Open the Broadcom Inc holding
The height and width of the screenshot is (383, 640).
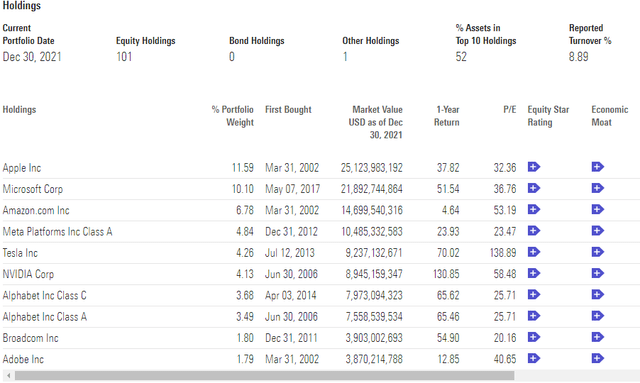(x=30, y=338)
